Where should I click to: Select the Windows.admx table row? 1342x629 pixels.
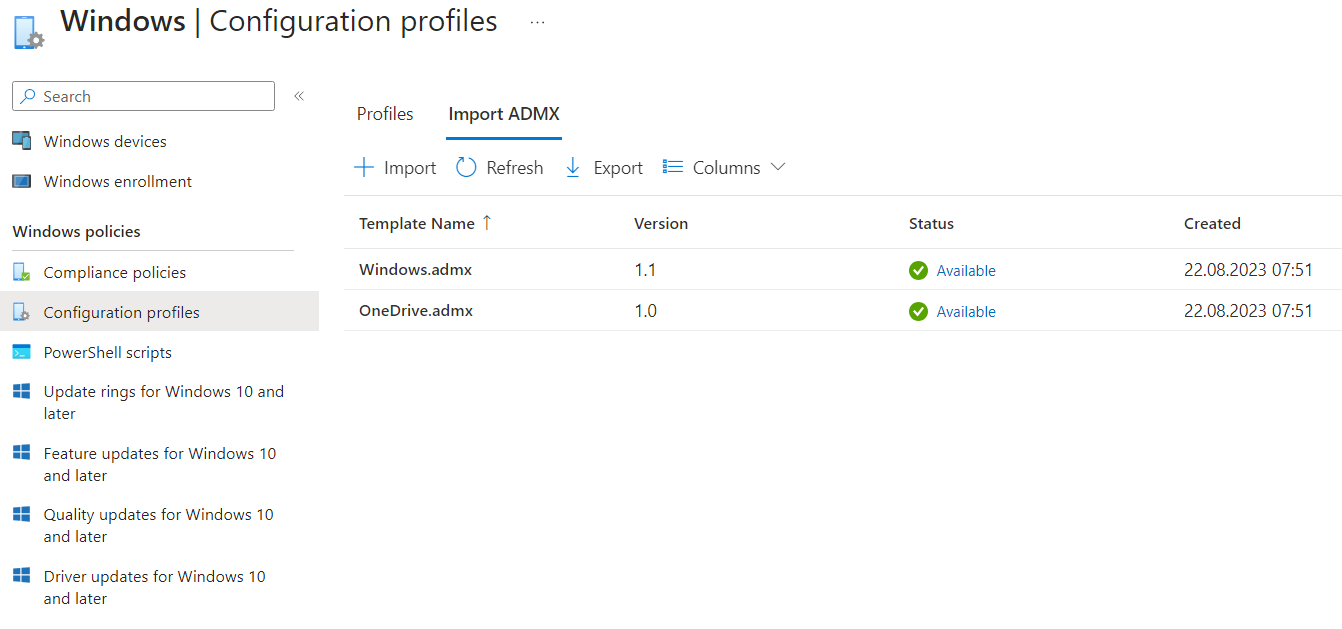(x=415, y=270)
